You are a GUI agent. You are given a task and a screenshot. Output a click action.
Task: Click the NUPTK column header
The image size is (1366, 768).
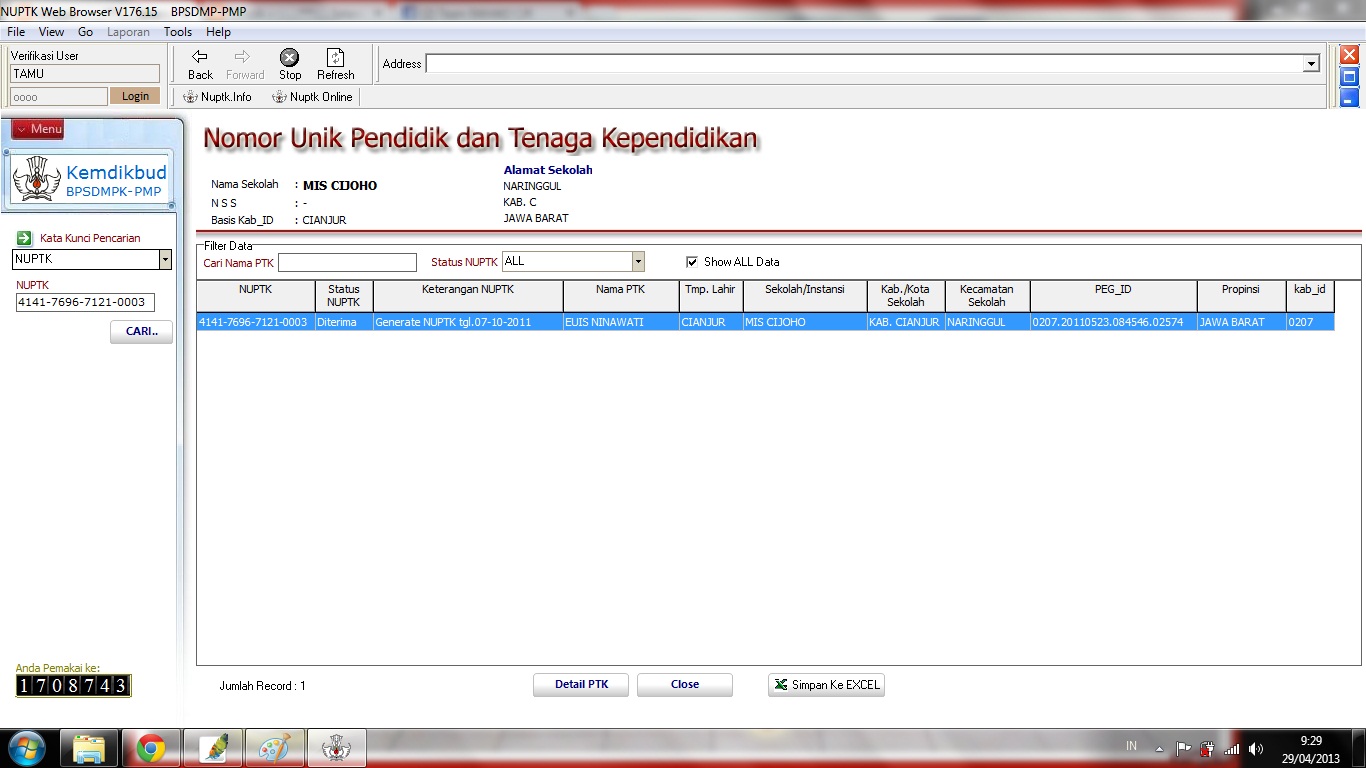pos(256,296)
